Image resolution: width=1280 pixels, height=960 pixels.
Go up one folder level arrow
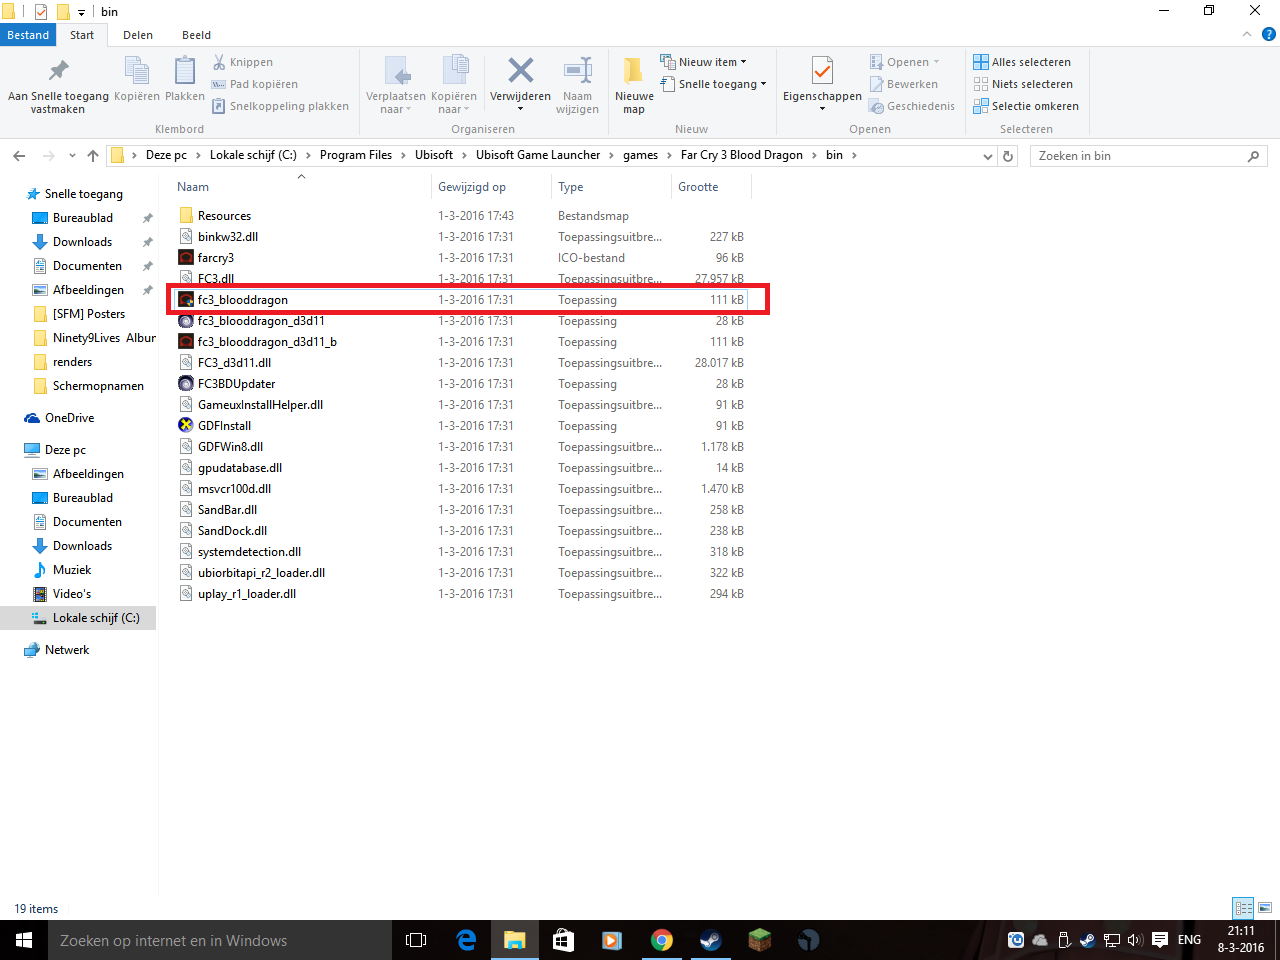click(93, 156)
